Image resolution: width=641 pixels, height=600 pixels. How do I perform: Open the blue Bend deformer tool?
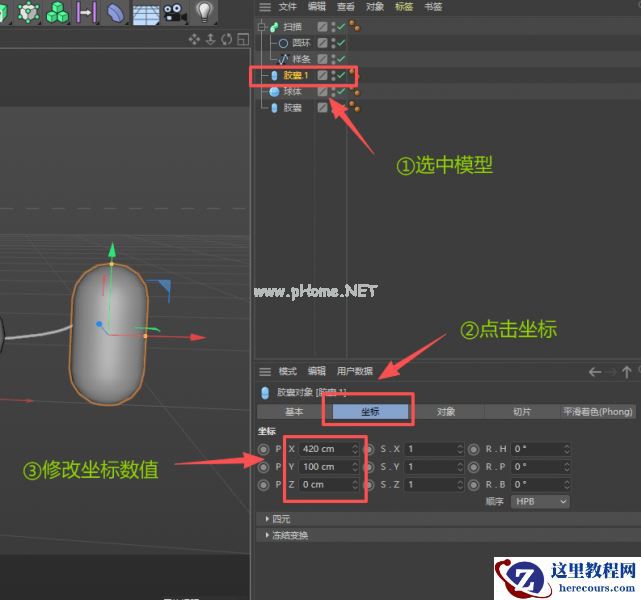(x=116, y=12)
